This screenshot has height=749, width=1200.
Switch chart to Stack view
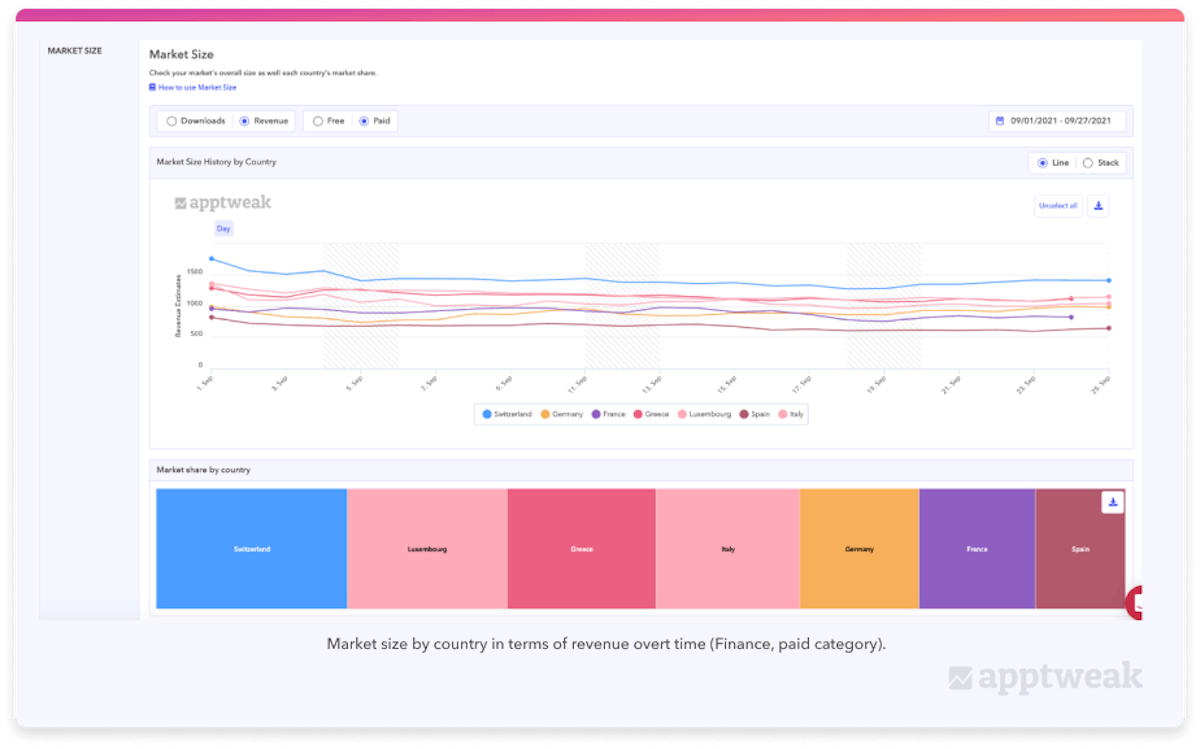(x=1088, y=163)
